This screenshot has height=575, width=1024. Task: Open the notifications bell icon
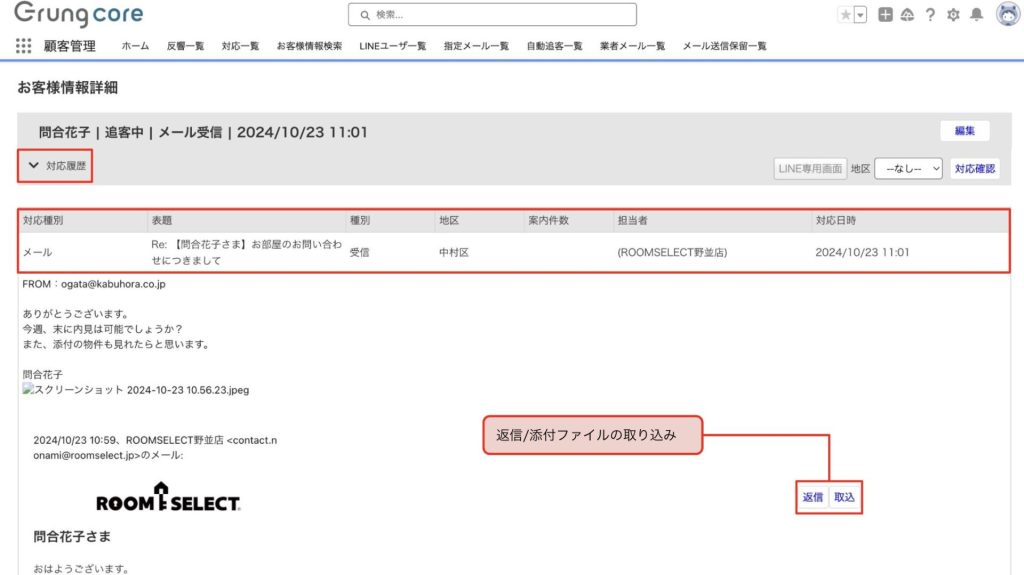pyautogui.click(x=976, y=15)
